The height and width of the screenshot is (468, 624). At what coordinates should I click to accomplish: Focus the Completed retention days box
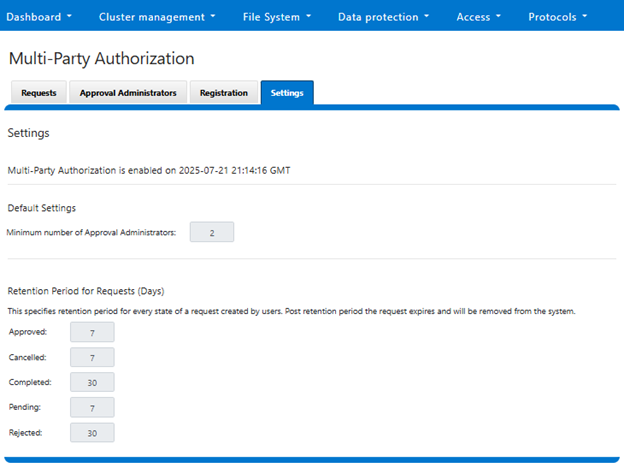coord(92,382)
